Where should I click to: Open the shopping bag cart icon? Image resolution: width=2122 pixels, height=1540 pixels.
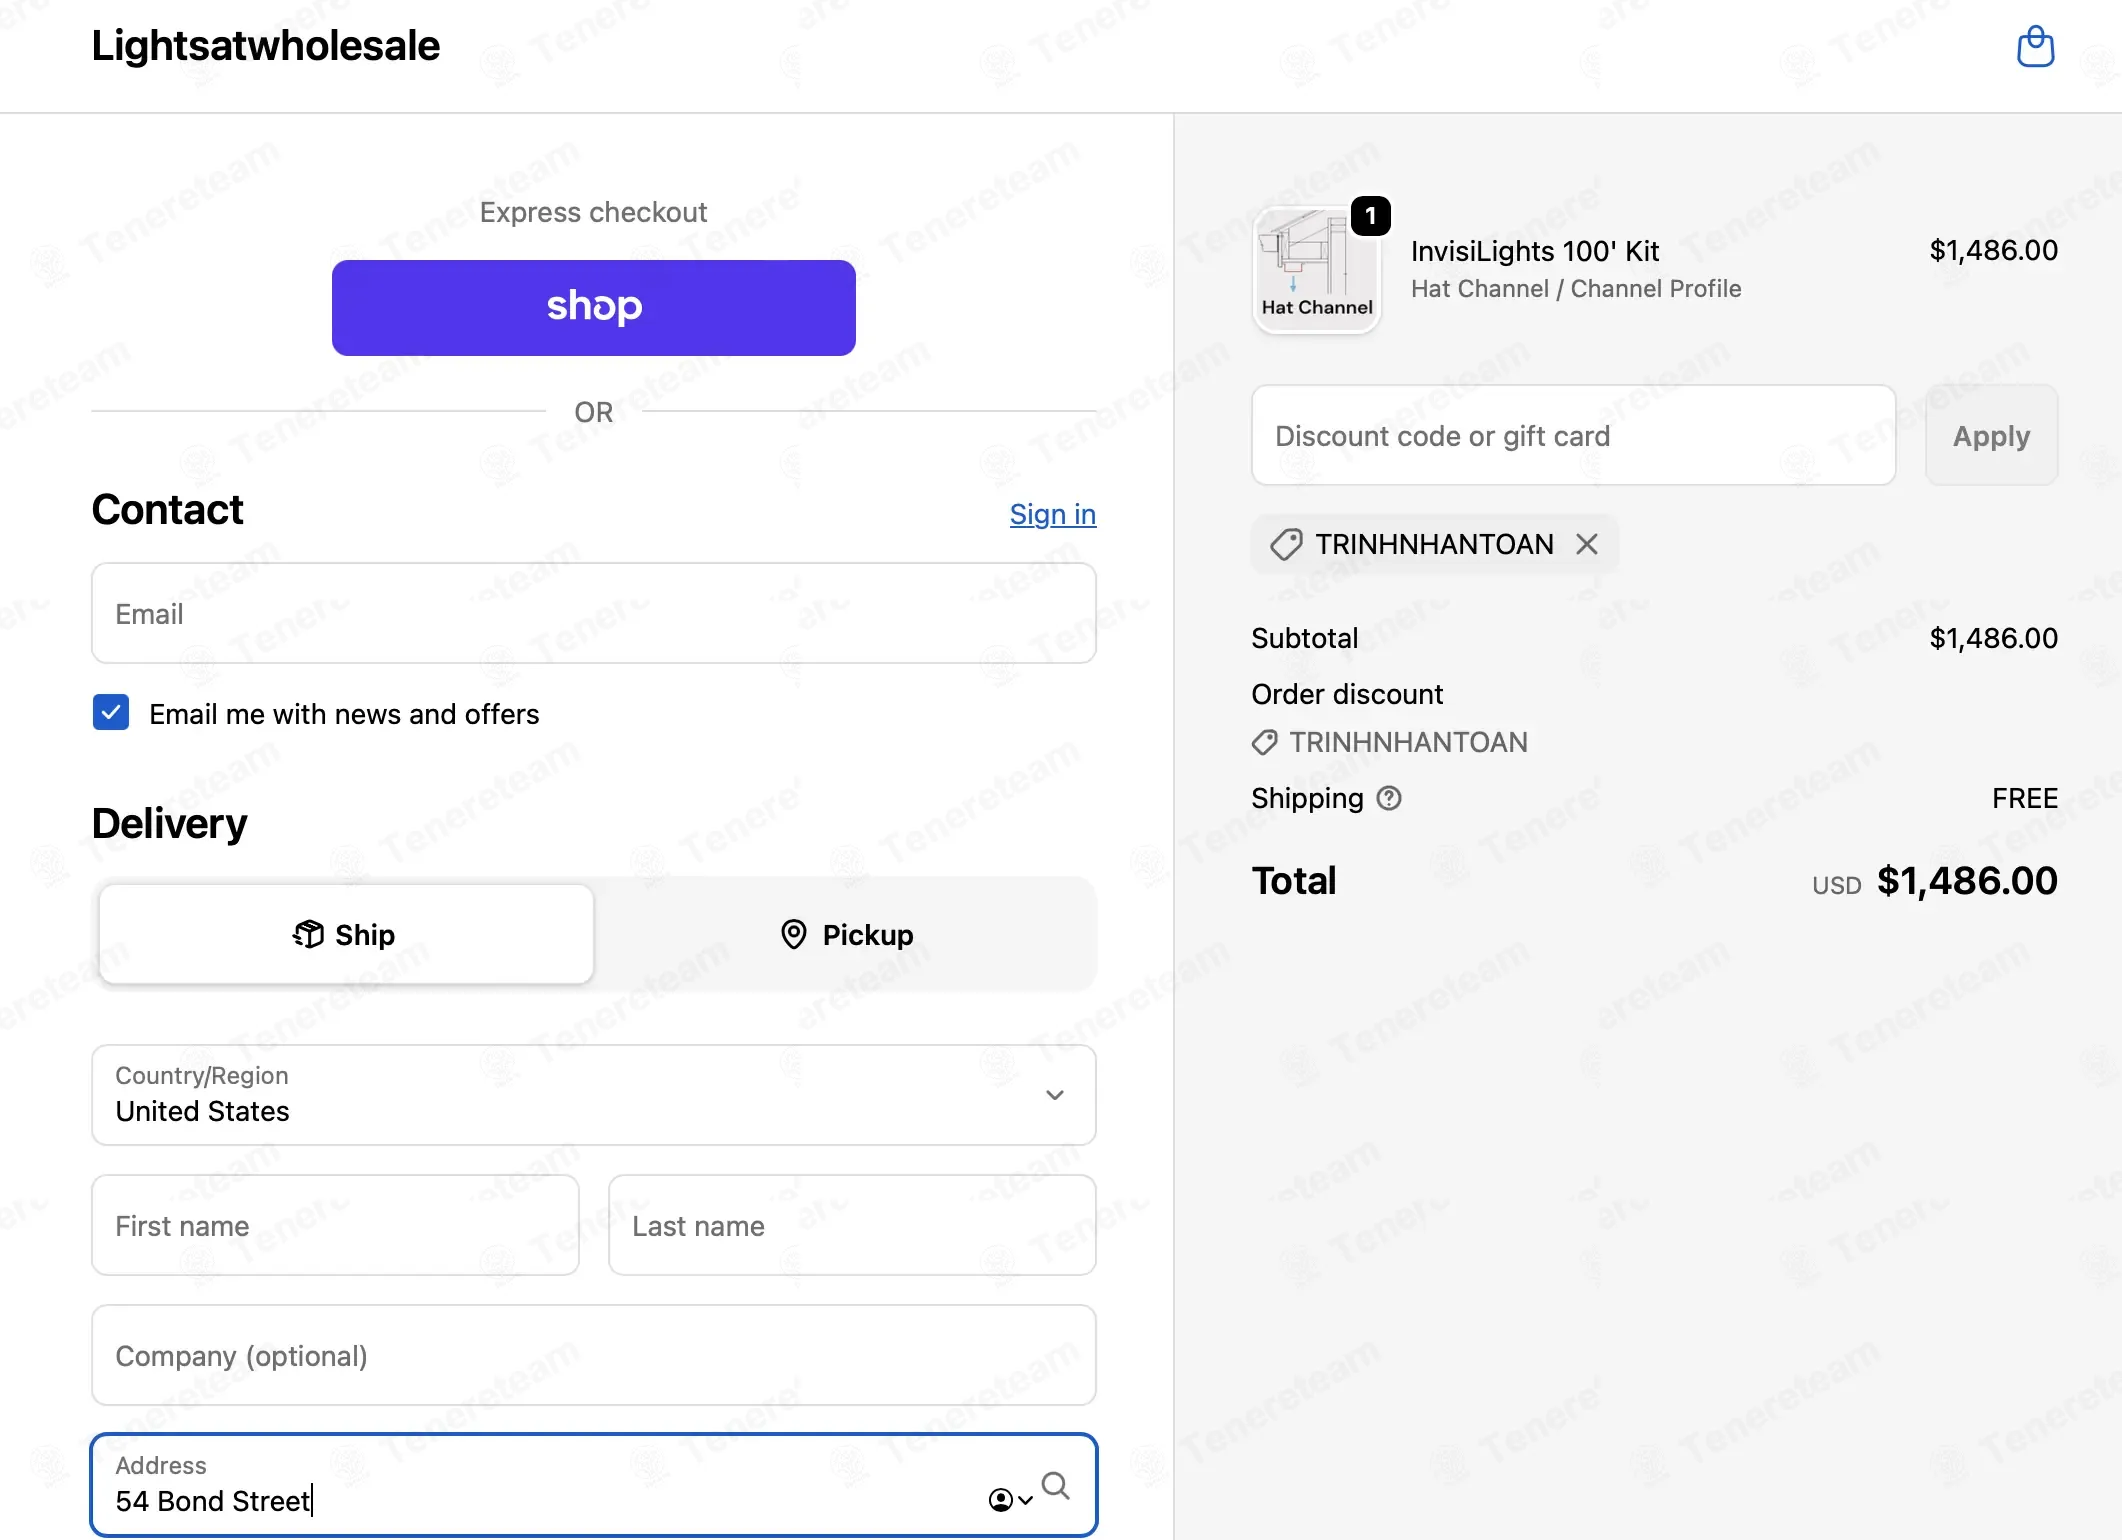pyautogui.click(x=2035, y=46)
